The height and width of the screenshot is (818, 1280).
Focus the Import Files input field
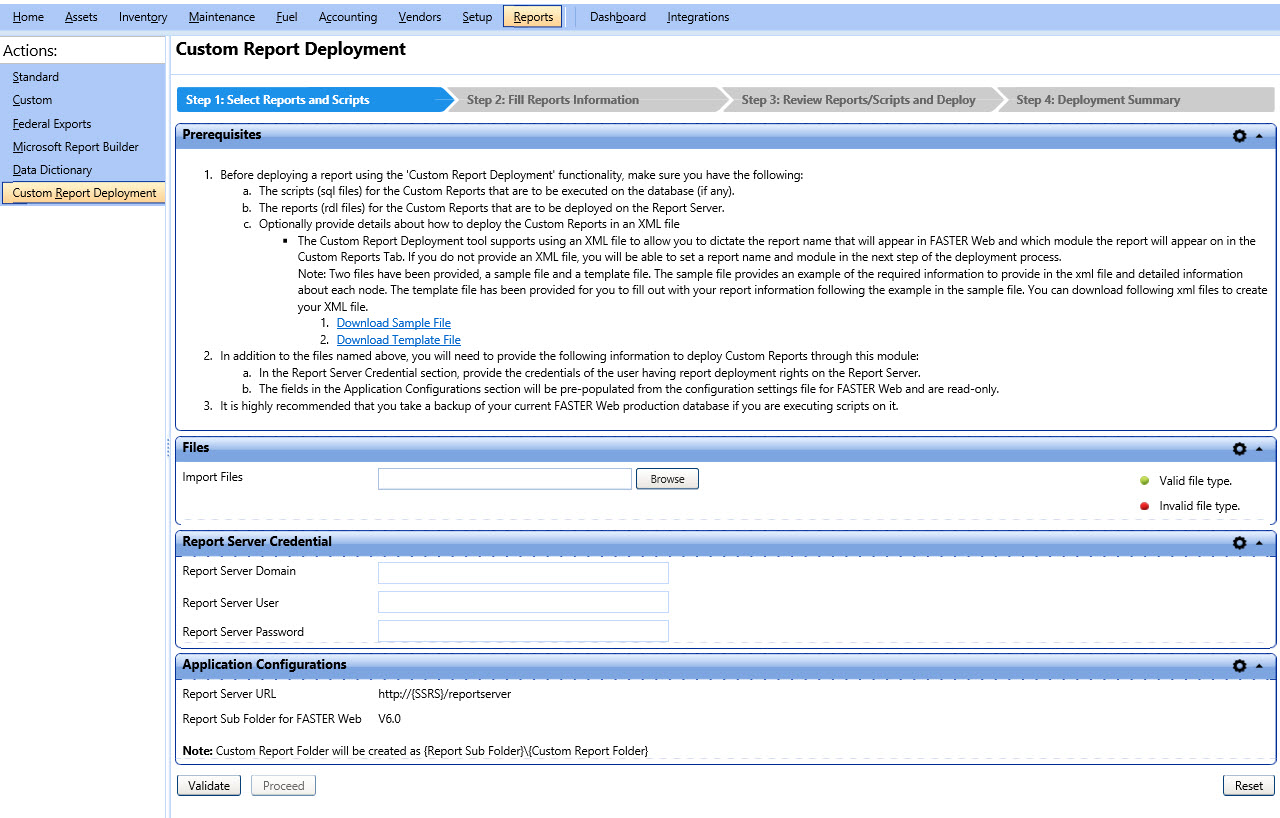tap(505, 479)
